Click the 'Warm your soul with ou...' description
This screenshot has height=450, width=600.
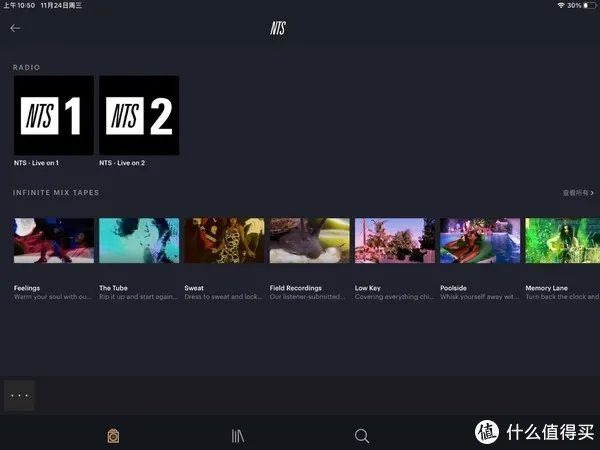[x=53, y=297]
